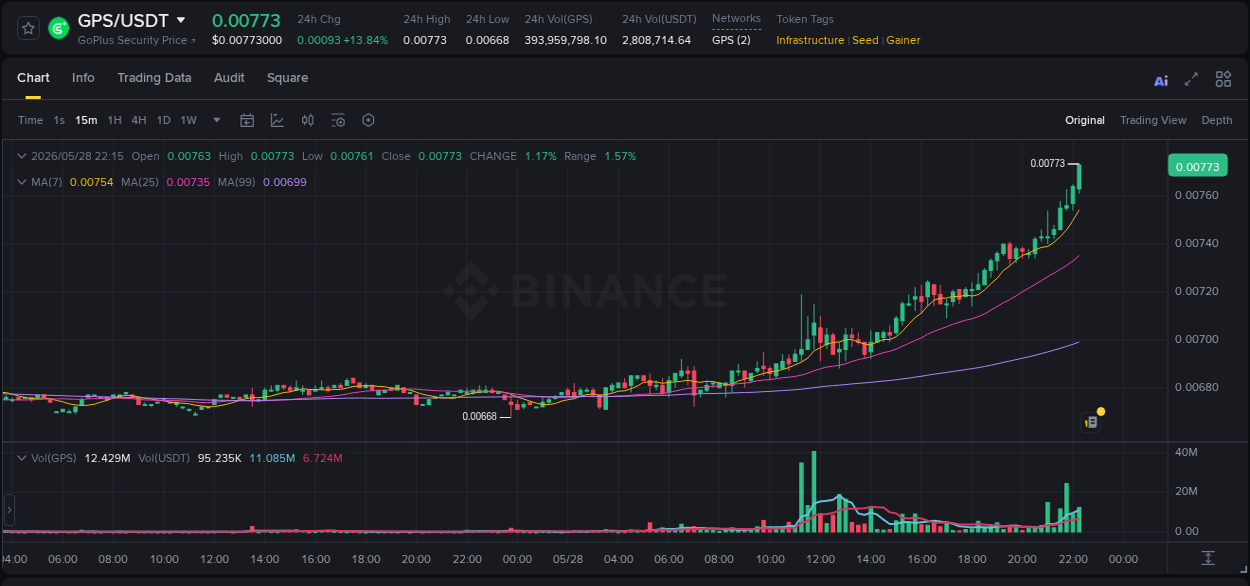Switch to Original chart view
This screenshot has height=586, width=1250.
point(1085,120)
